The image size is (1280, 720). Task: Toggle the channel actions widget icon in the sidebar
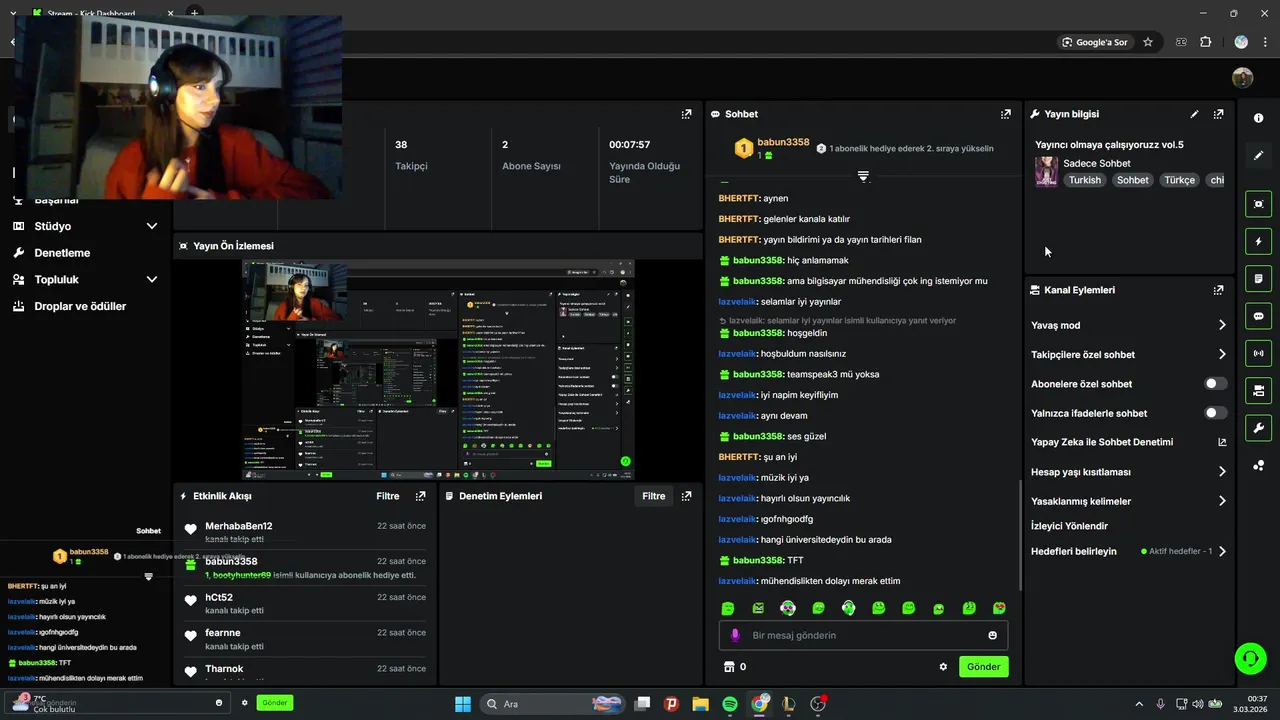point(1258,390)
